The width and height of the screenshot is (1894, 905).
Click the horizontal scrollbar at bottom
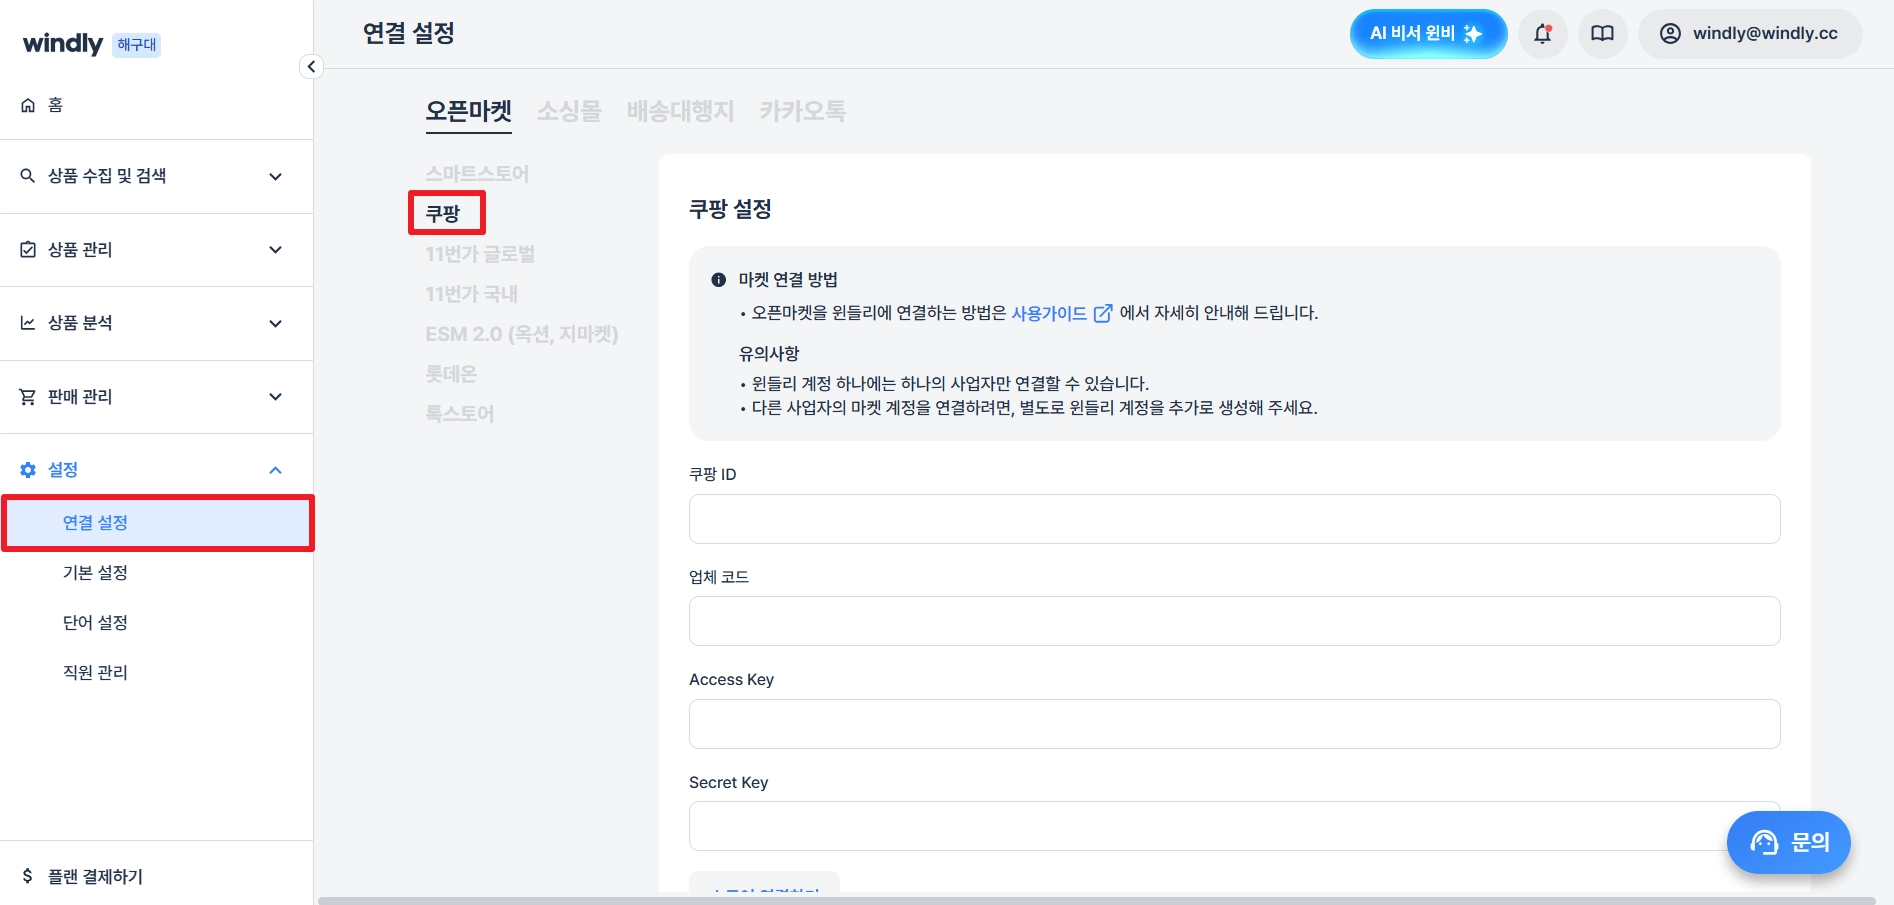(1096, 901)
